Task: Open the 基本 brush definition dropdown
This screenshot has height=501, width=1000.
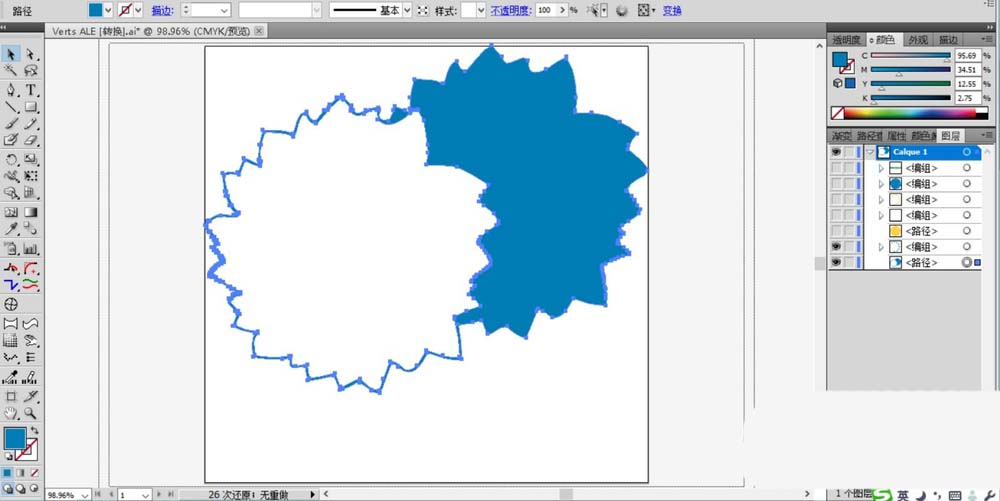Action: pyautogui.click(x=406, y=10)
